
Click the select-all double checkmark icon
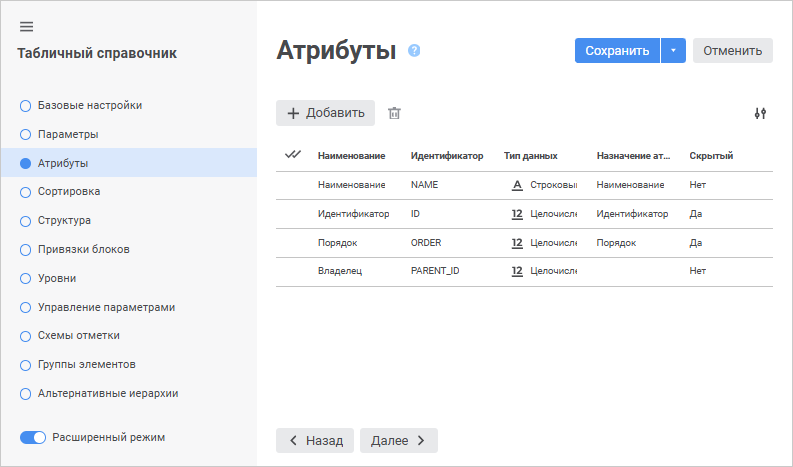coord(293,155)
